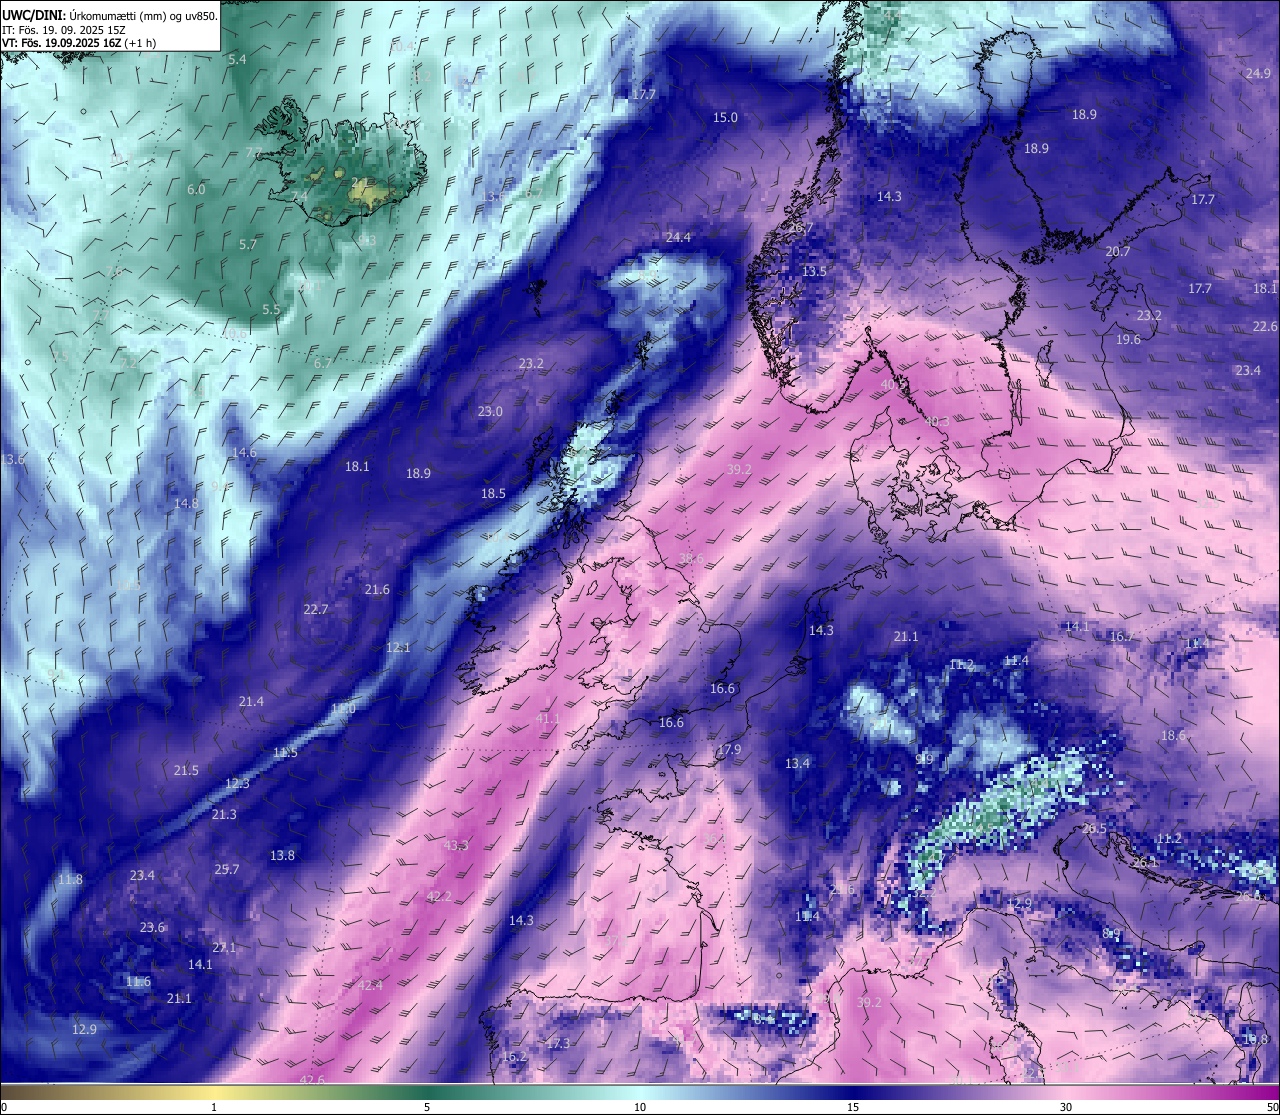Click the 21.1 value over Germany
The image size is (1280, 1115).
coord(906,637)
